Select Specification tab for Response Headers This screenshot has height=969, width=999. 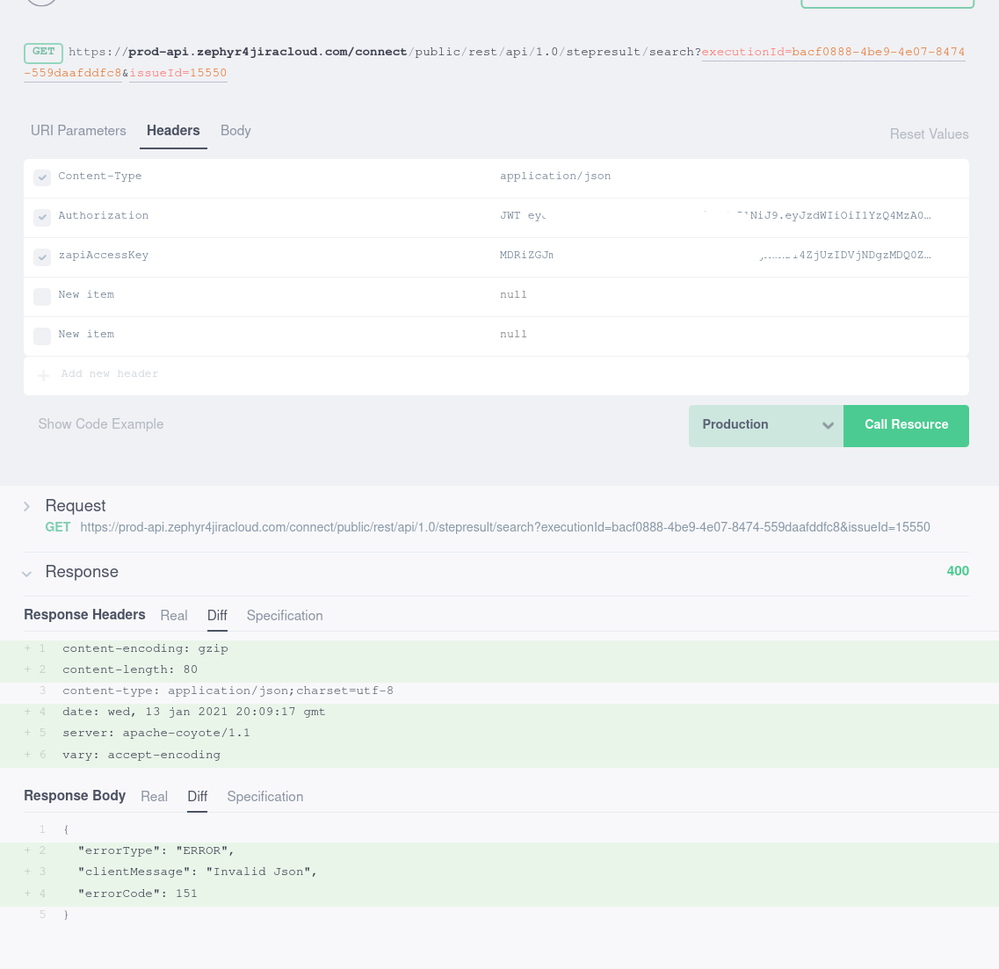(284, 616)
